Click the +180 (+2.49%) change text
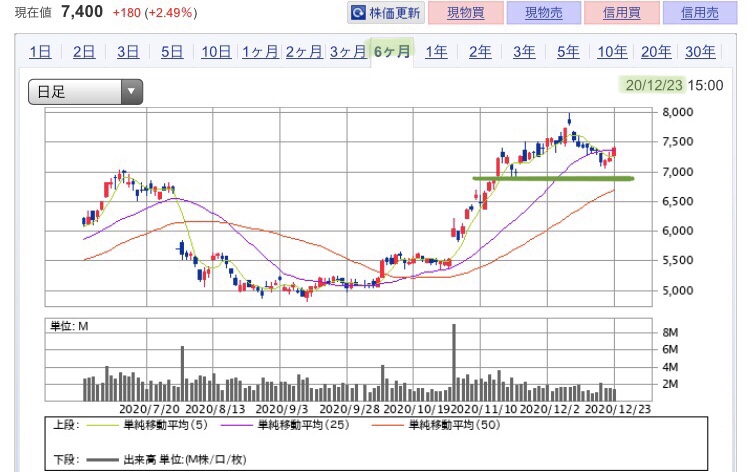The width and height of the screenshot is (748, 472). (155, 12)
